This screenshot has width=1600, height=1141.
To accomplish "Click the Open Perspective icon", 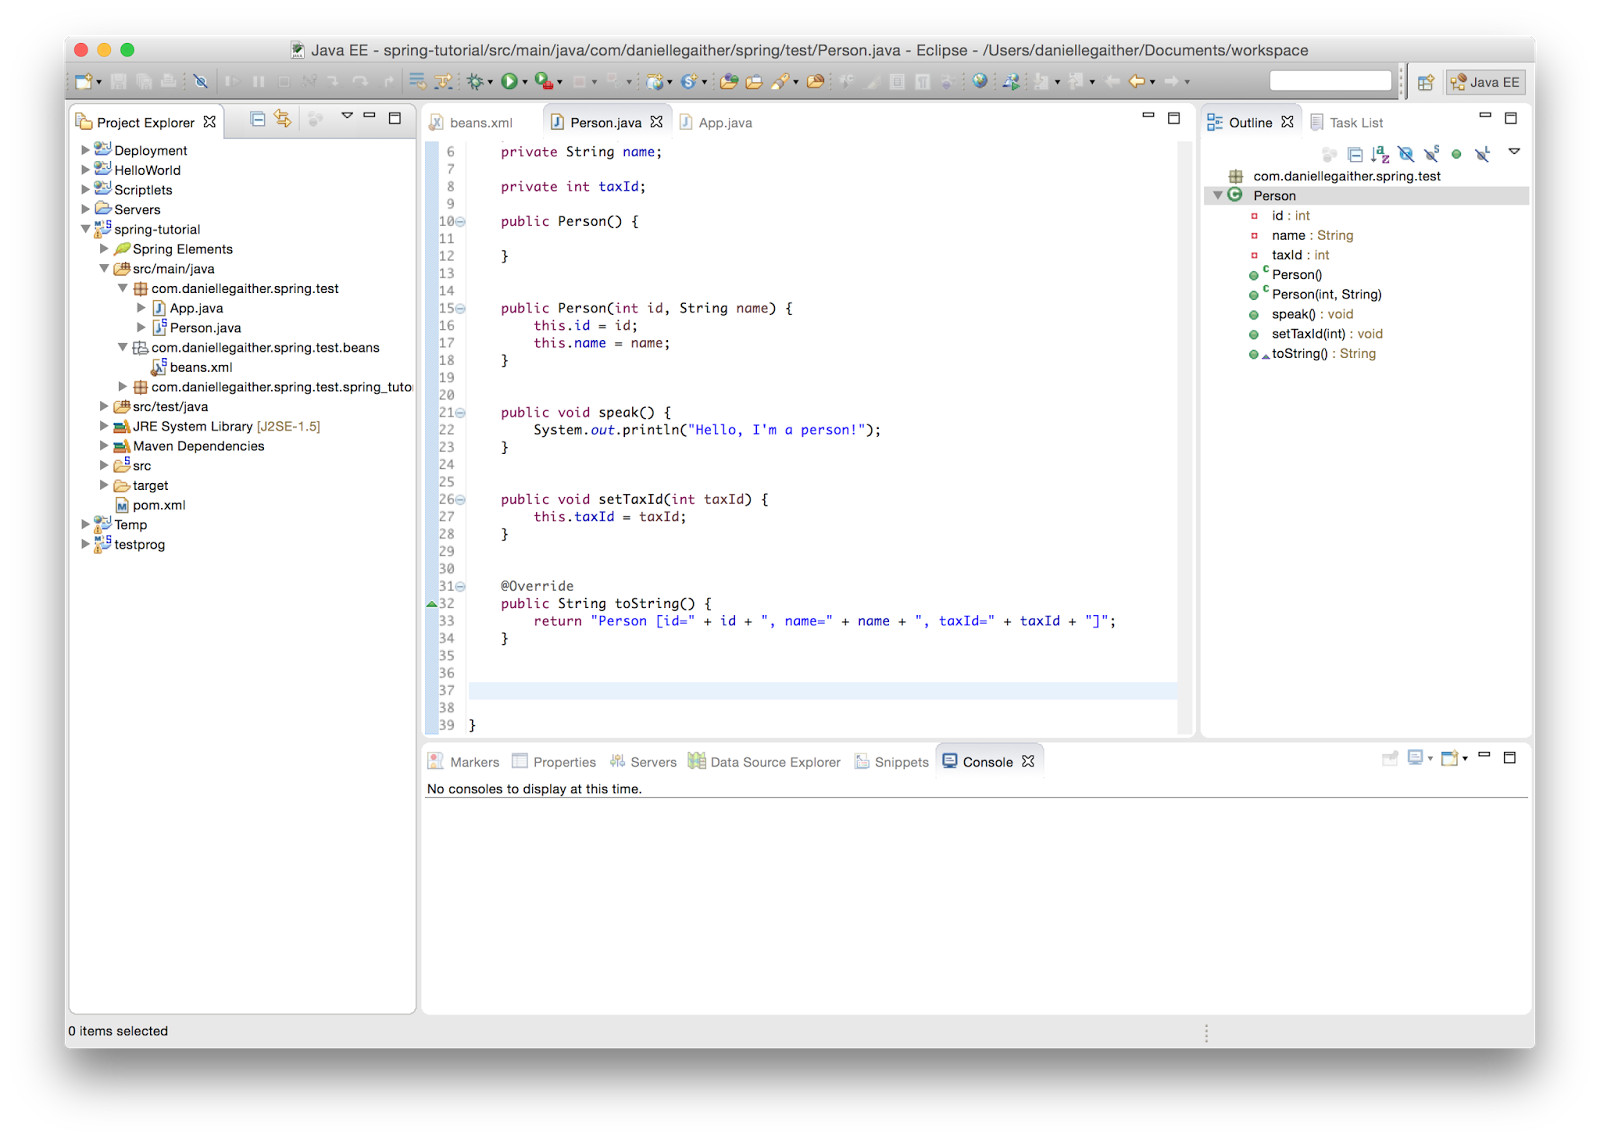I will [x=1426, y=82].
